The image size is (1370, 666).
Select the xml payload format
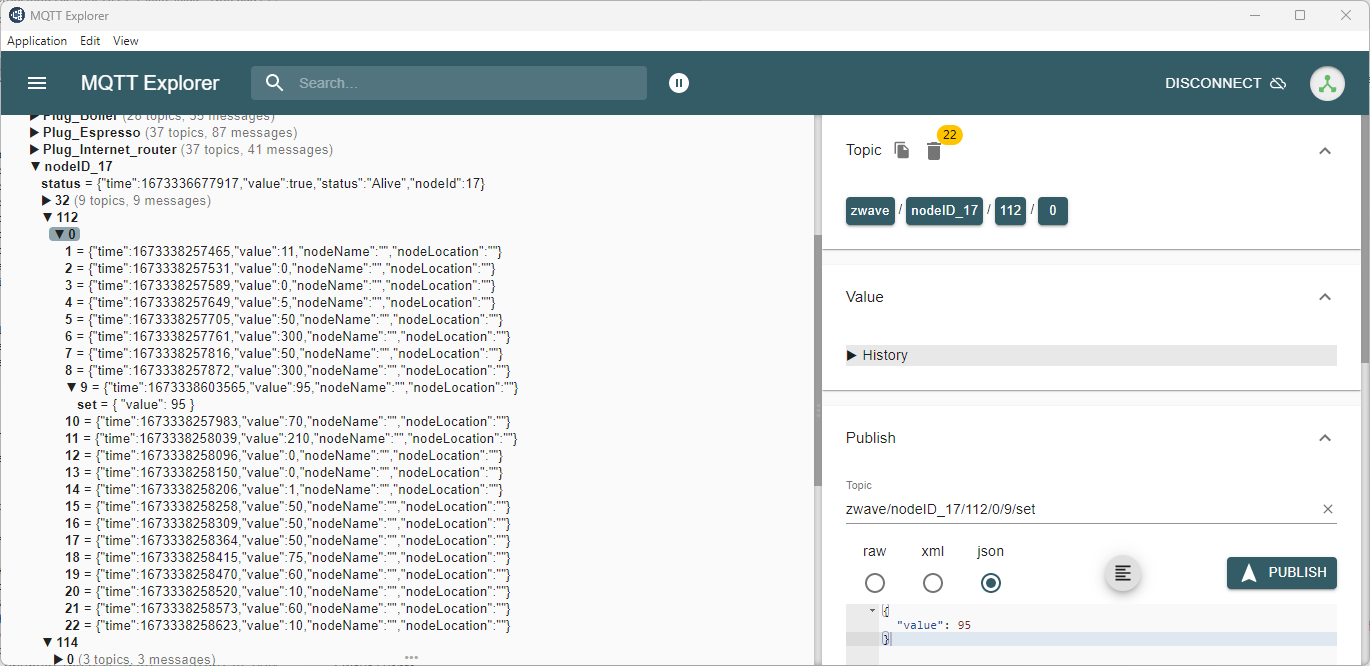[x=933, y=583]
